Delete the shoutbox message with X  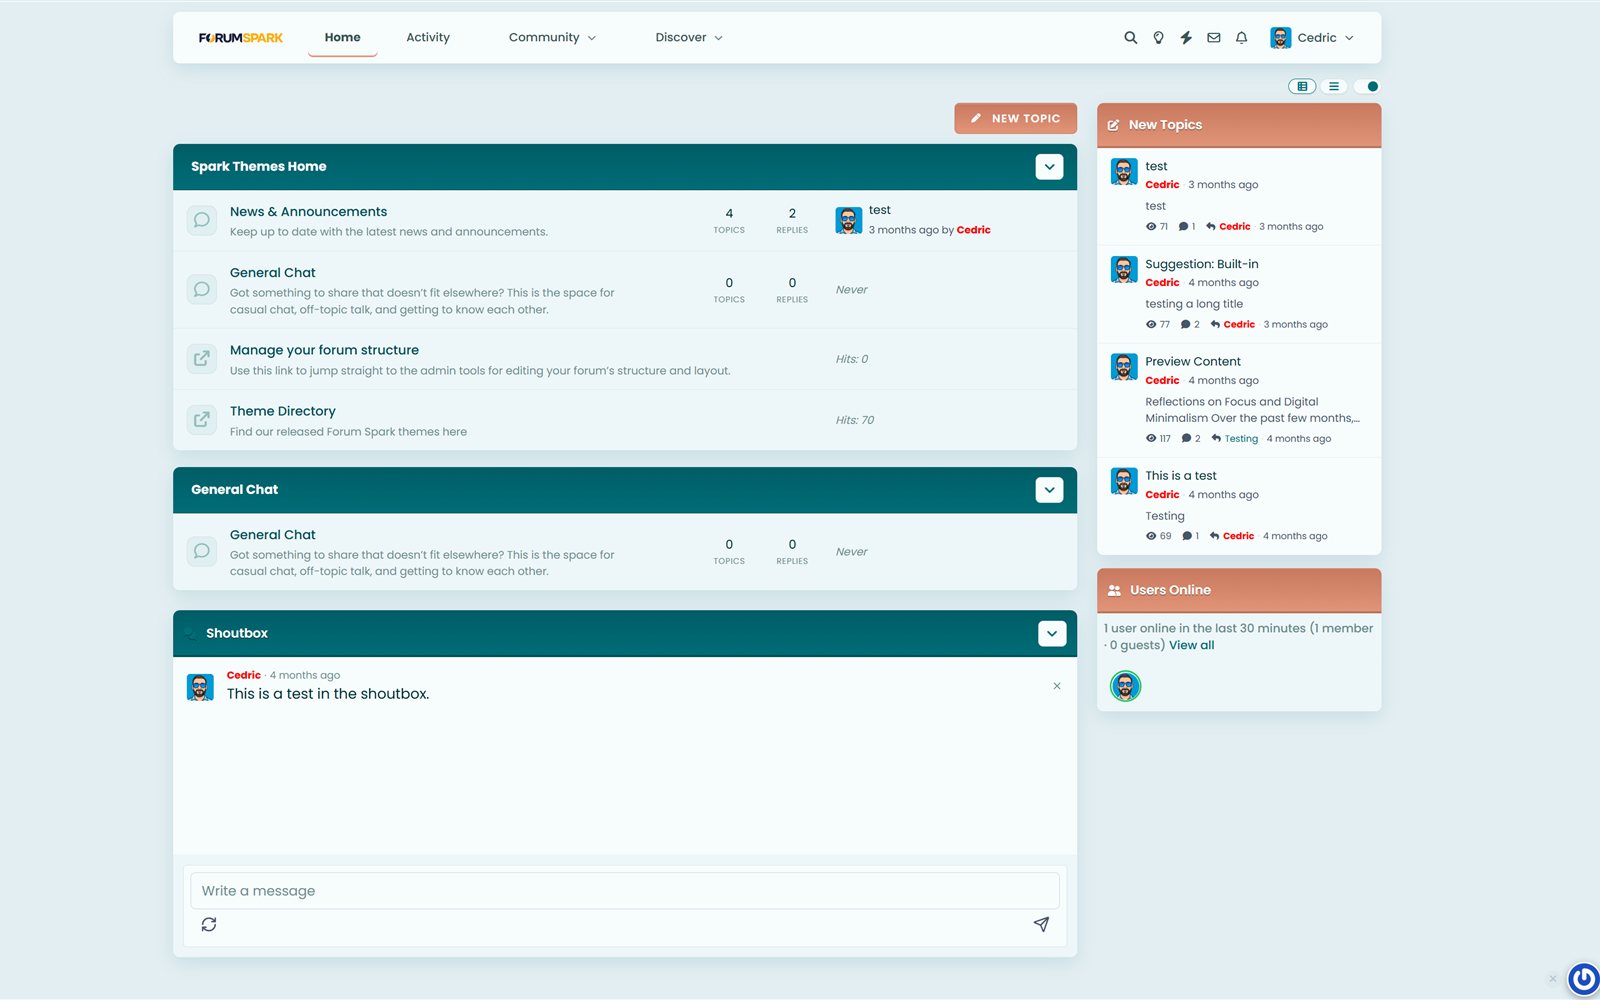pos(1057,686)
